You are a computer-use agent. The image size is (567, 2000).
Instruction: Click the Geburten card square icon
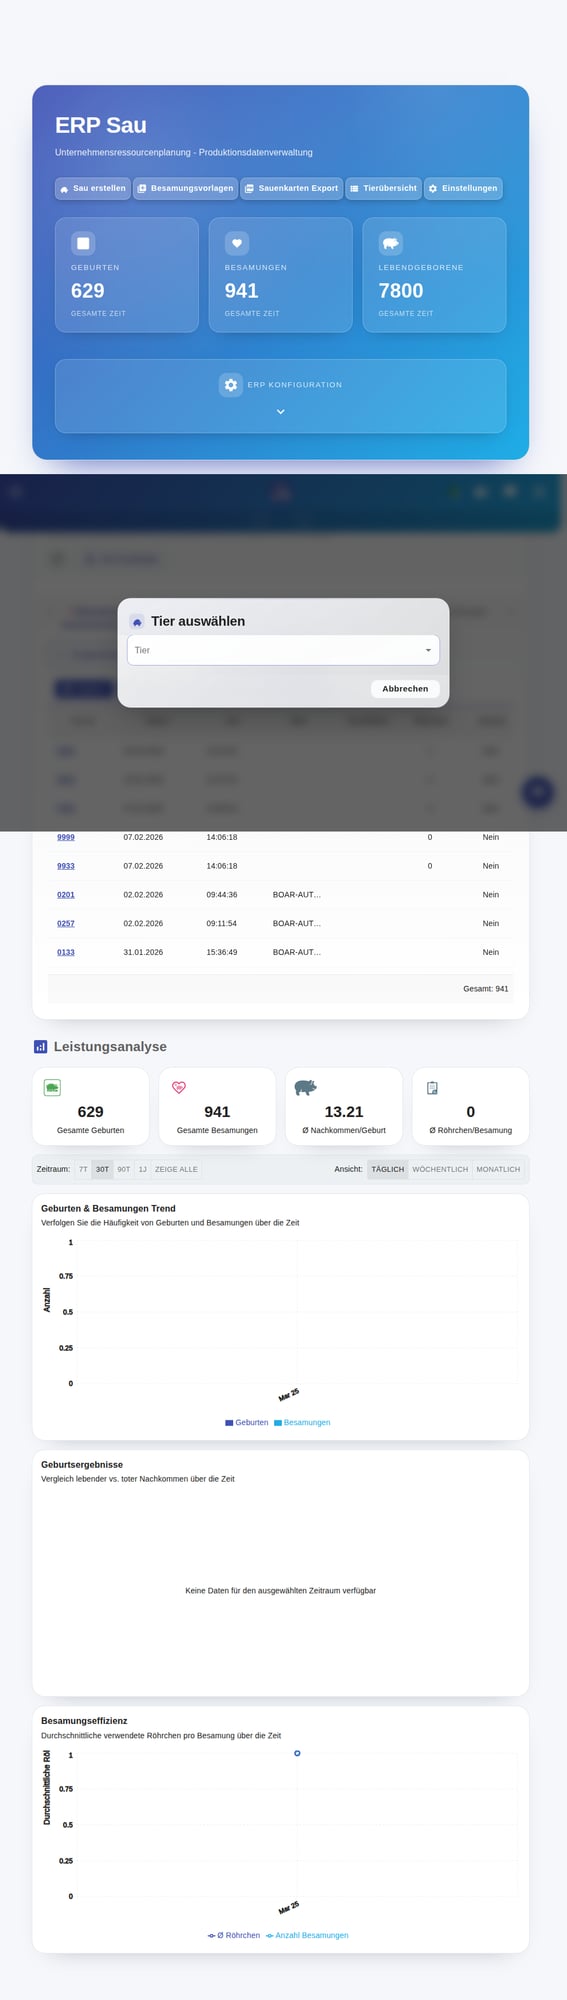(83, 243)
